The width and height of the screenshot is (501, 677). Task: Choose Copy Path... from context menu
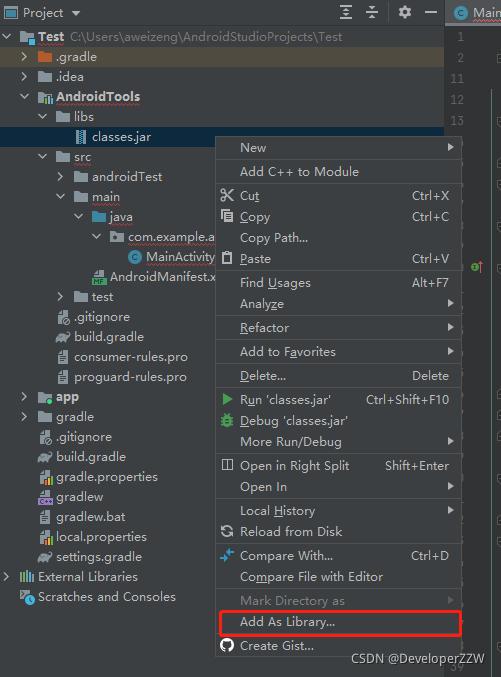339,238
